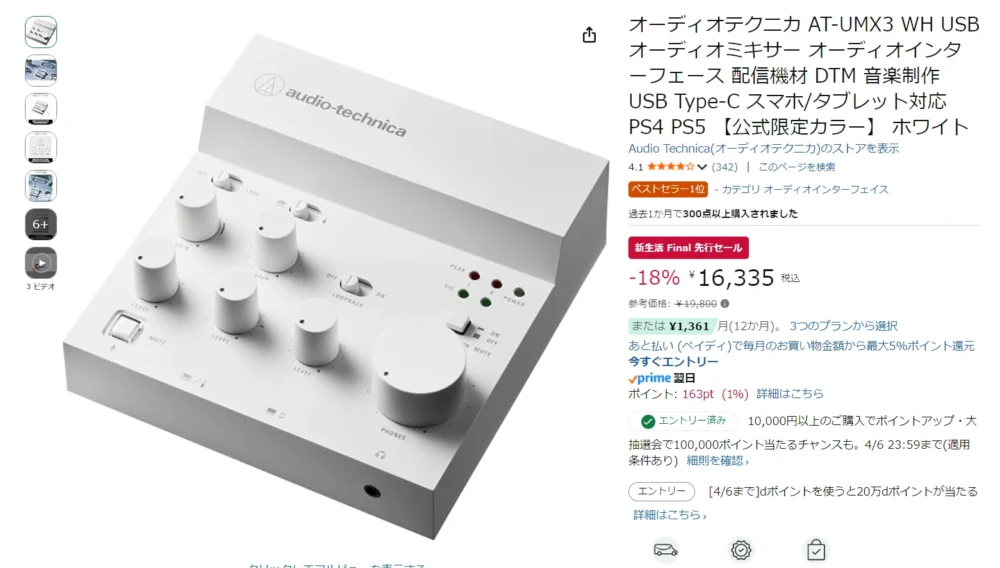Select the first product thumbnail
The height and width of the screenshot is (568, 1000).
[41, 32]
